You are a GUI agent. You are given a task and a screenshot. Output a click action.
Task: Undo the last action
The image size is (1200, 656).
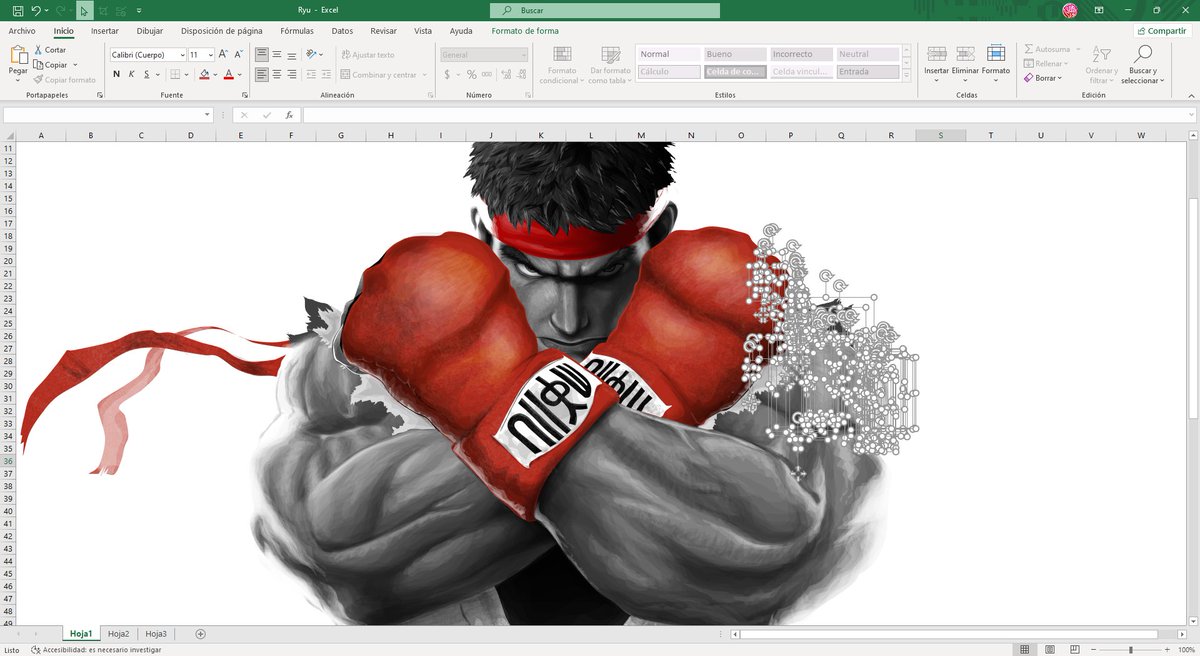point(36,10)
